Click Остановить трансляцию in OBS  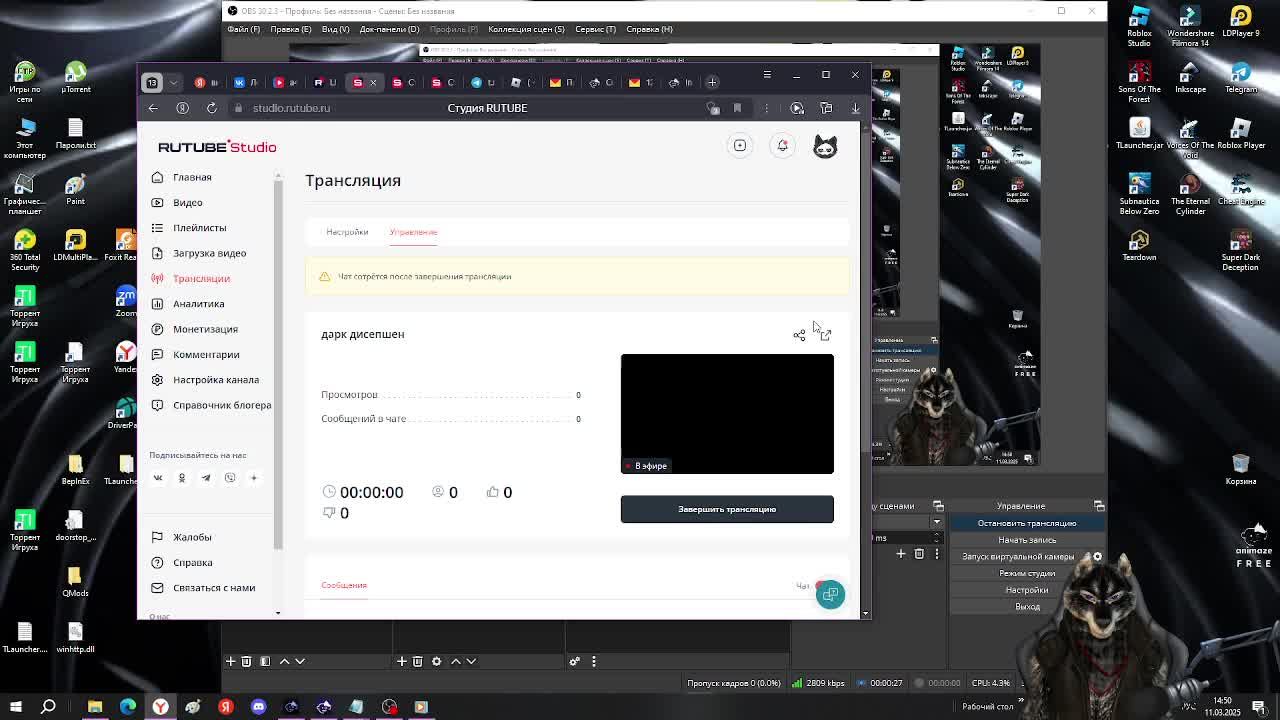[x=1027, y=523]
